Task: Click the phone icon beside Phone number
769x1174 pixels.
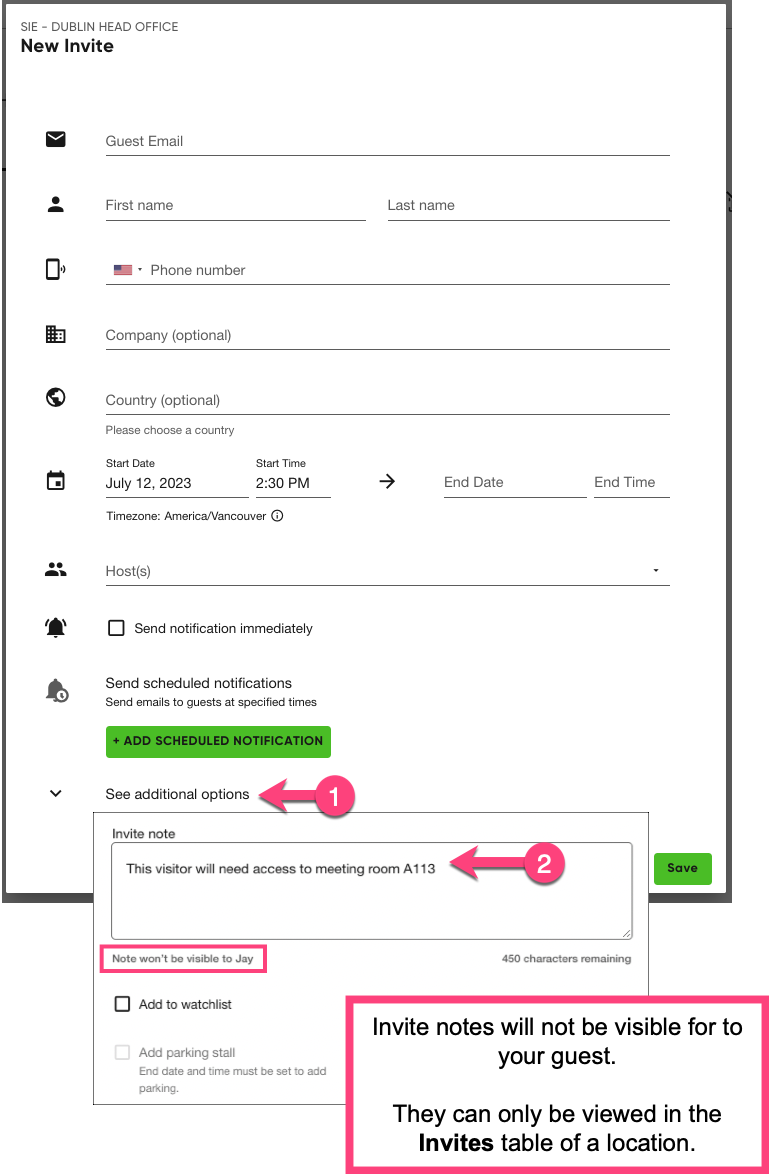Action: pyautogui.click(x=56, y=269)
